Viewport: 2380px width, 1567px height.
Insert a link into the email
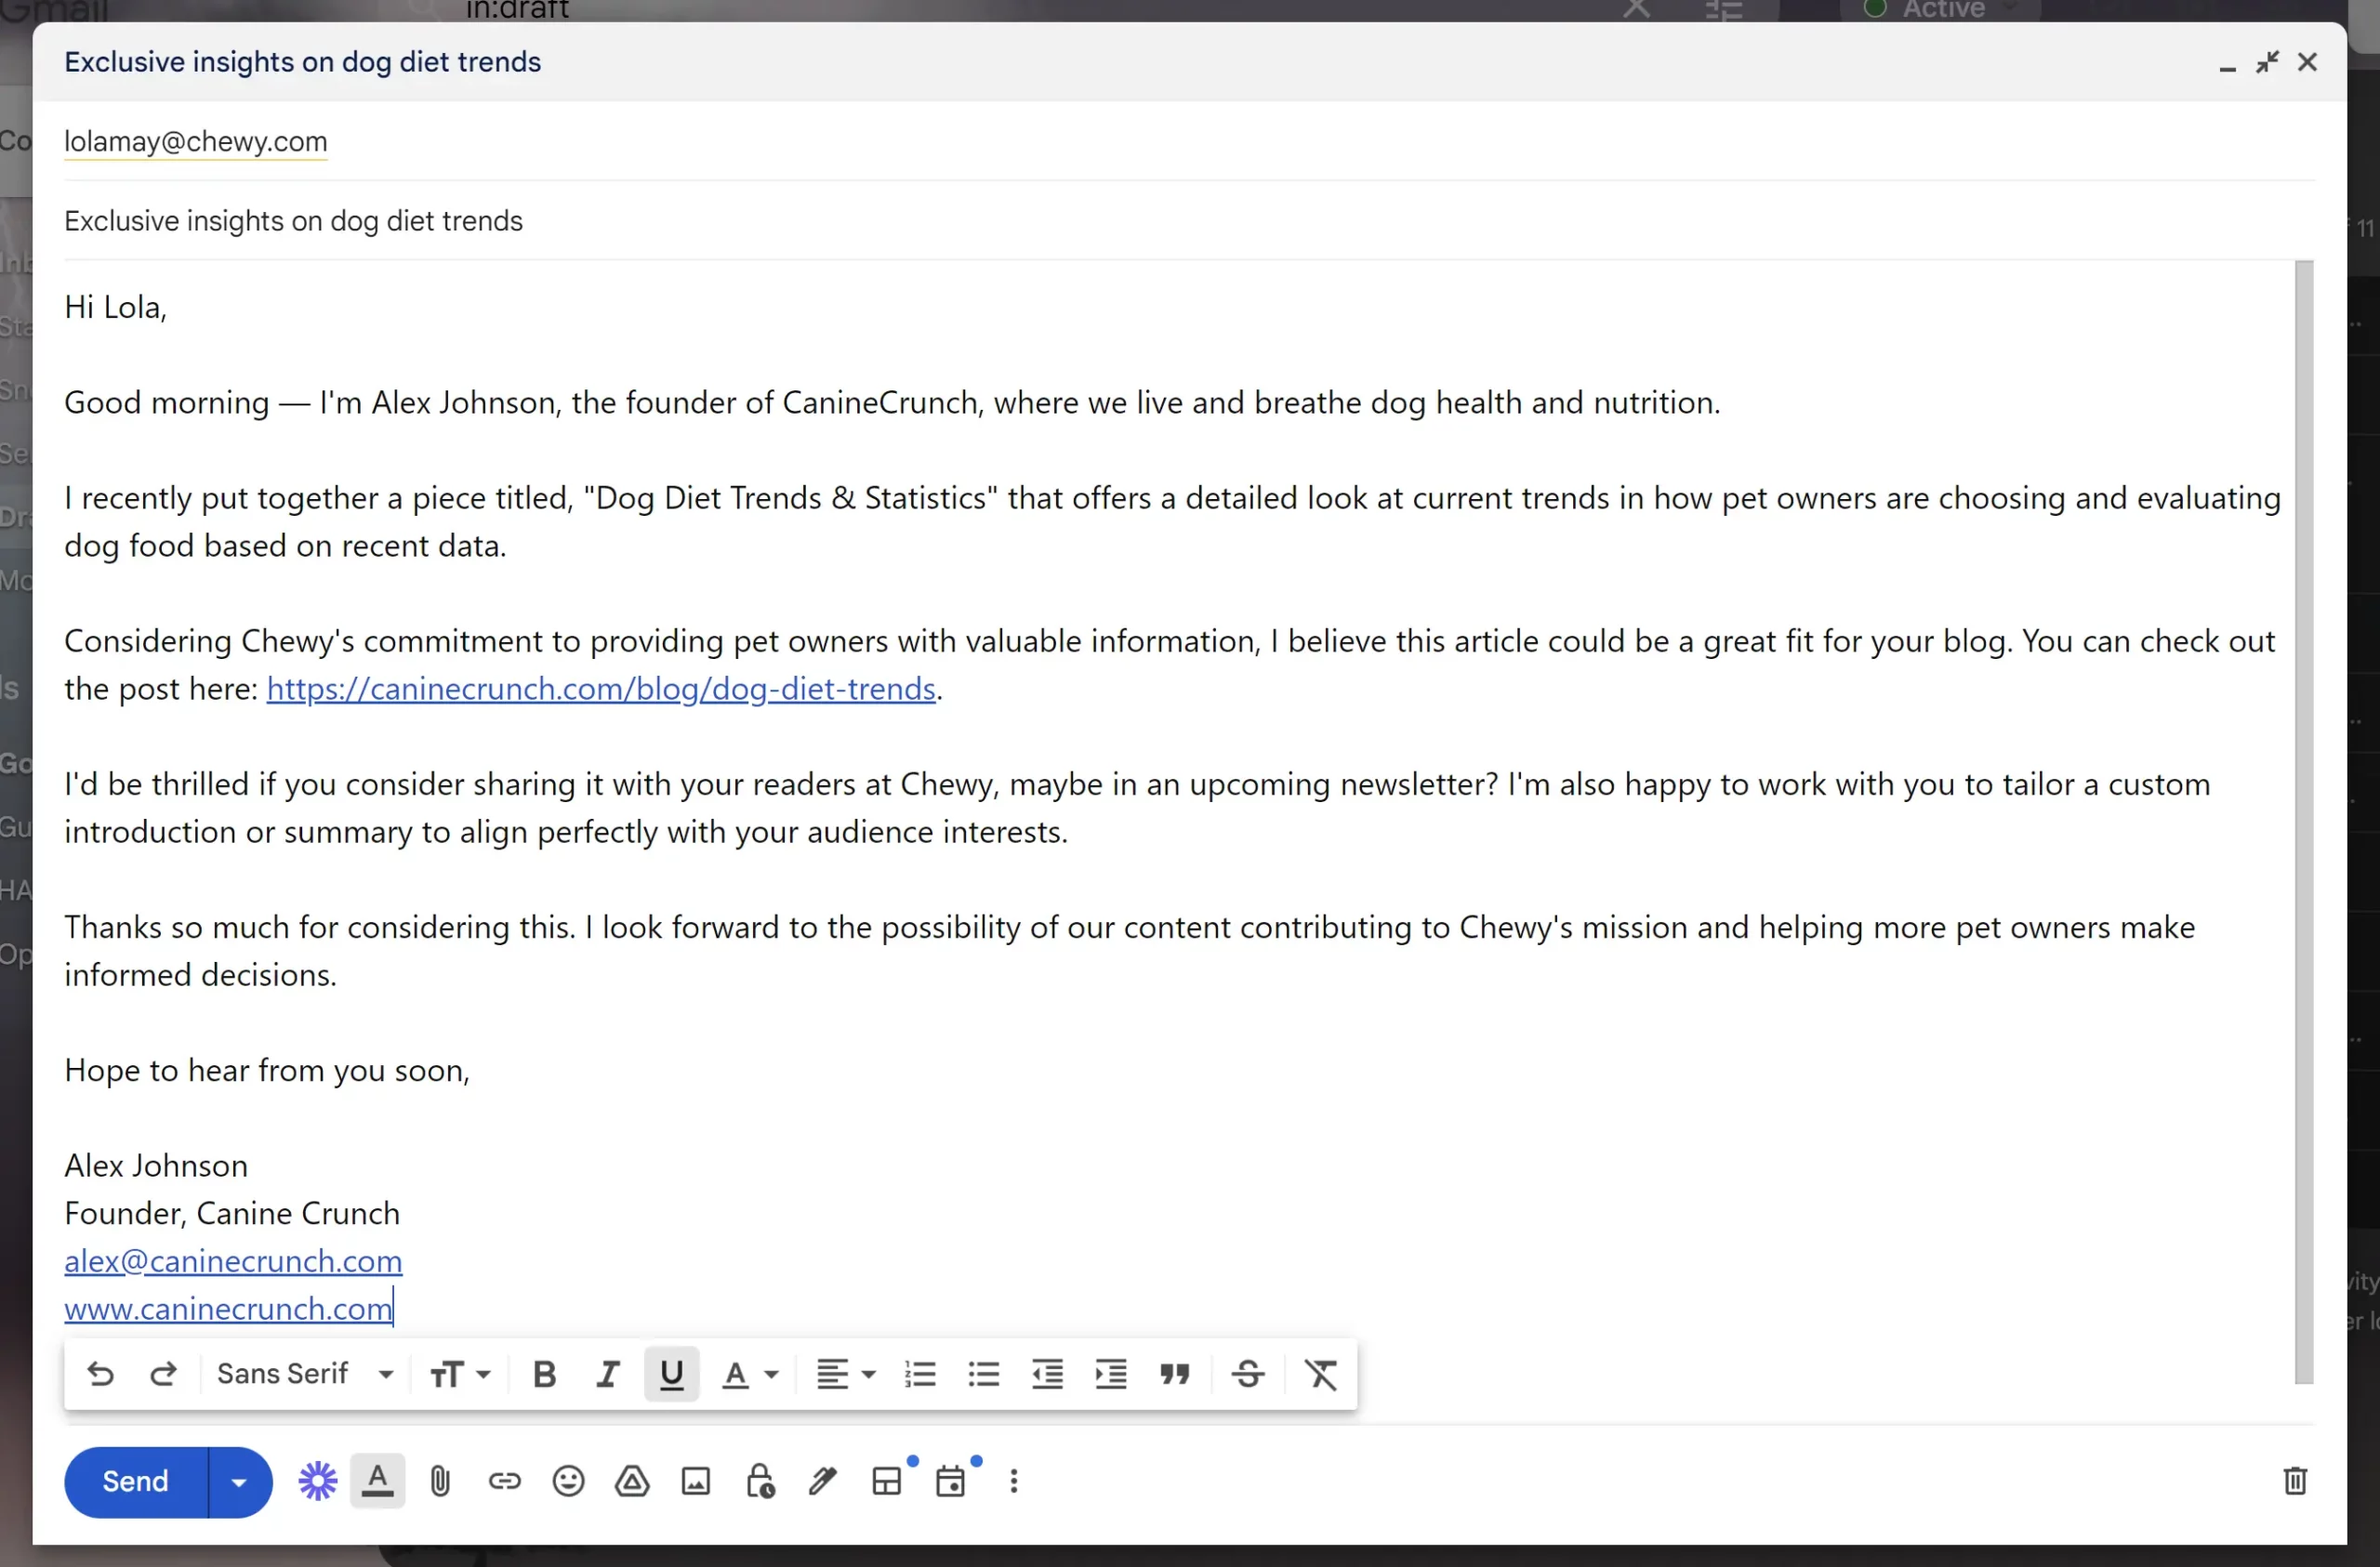504,1481
